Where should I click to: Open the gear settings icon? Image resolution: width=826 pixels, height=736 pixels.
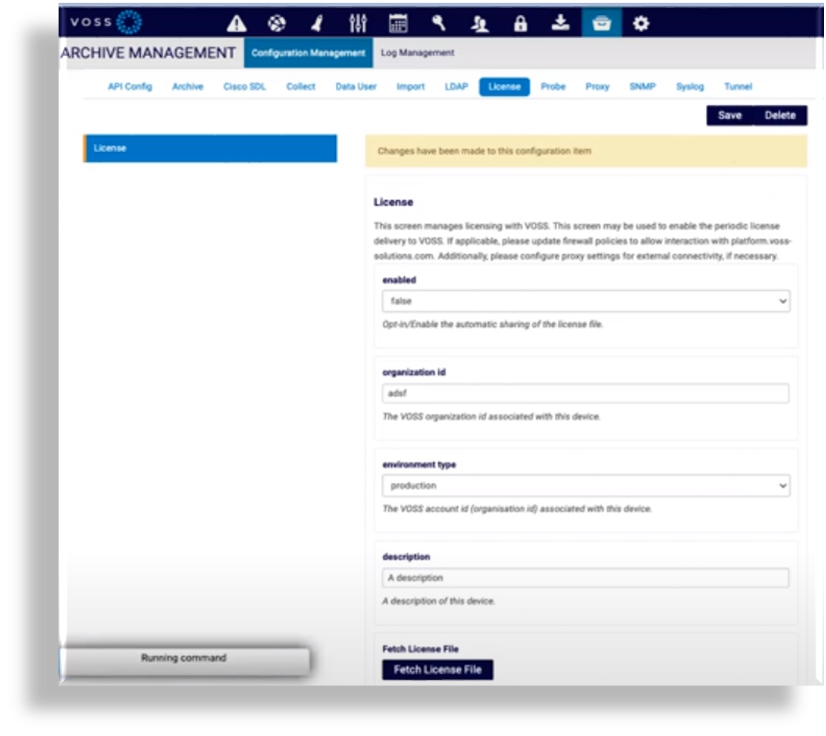[x=641, y=23]
